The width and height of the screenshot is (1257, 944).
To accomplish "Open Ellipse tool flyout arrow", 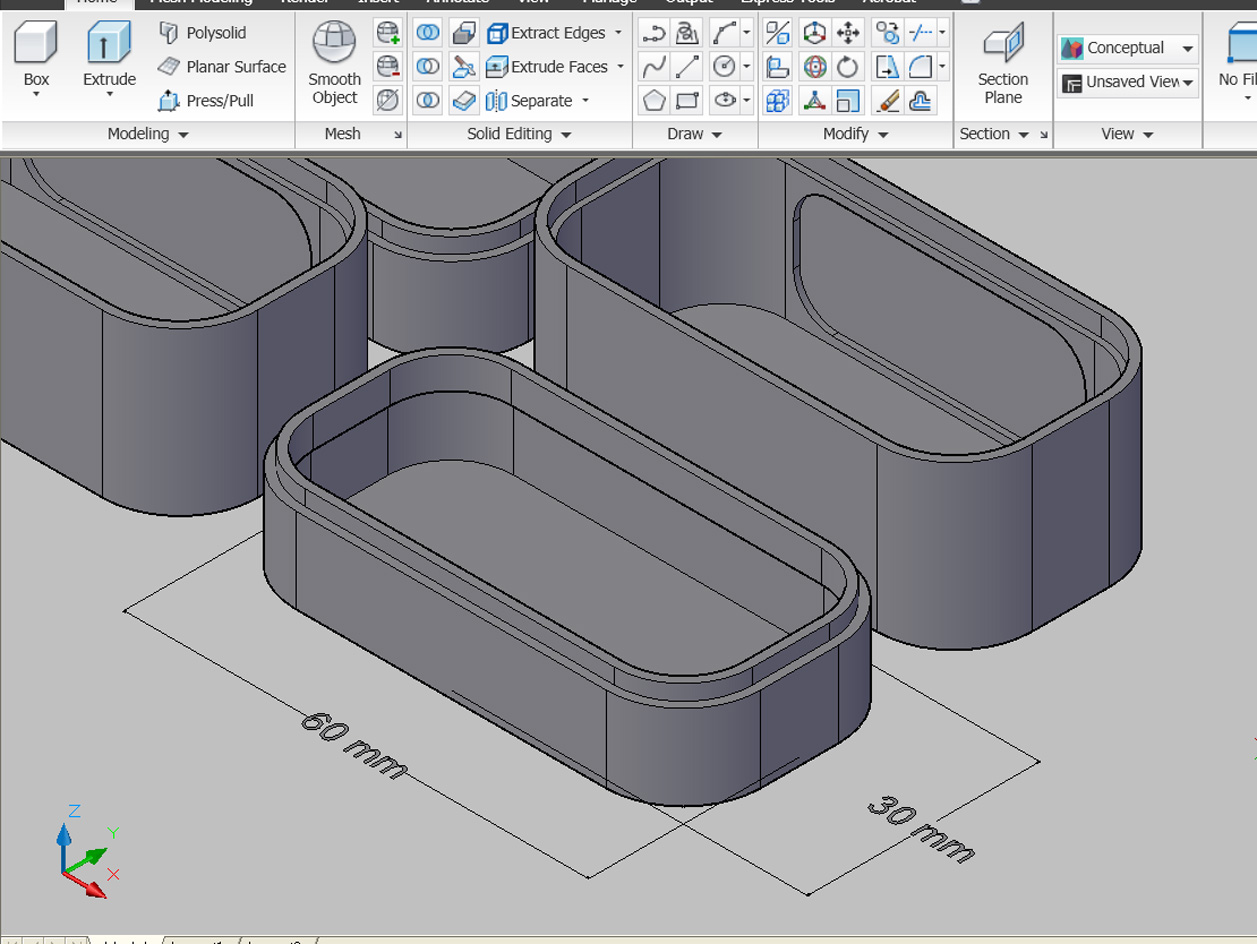I will click(x=747, y=100).
